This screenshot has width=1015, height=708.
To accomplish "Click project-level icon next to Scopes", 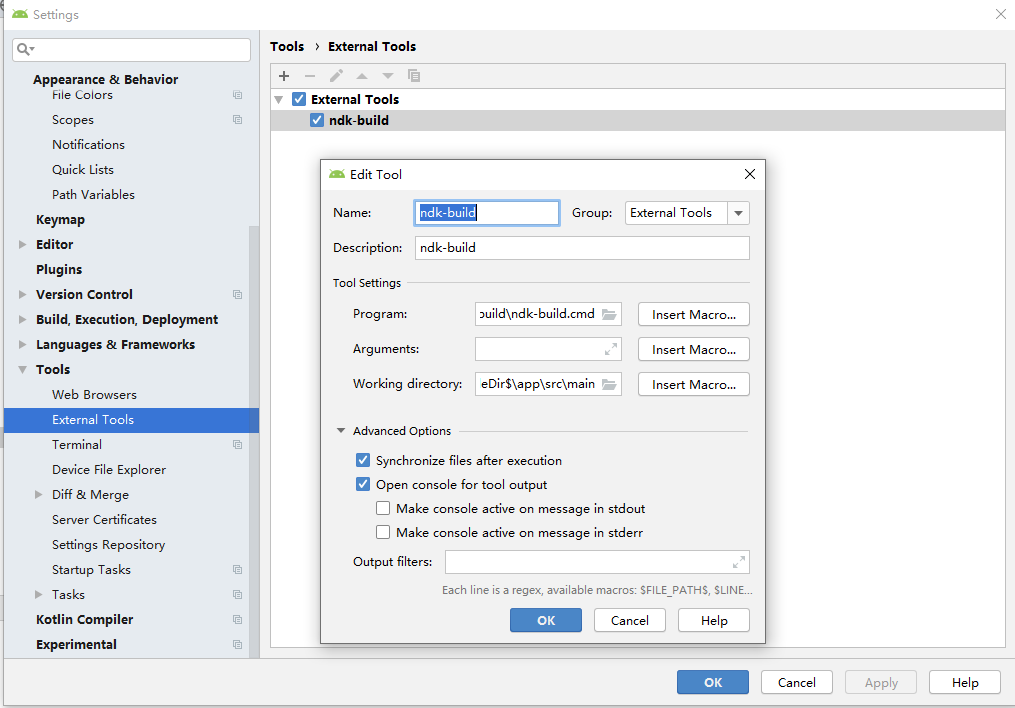I will tap(238, 120).
